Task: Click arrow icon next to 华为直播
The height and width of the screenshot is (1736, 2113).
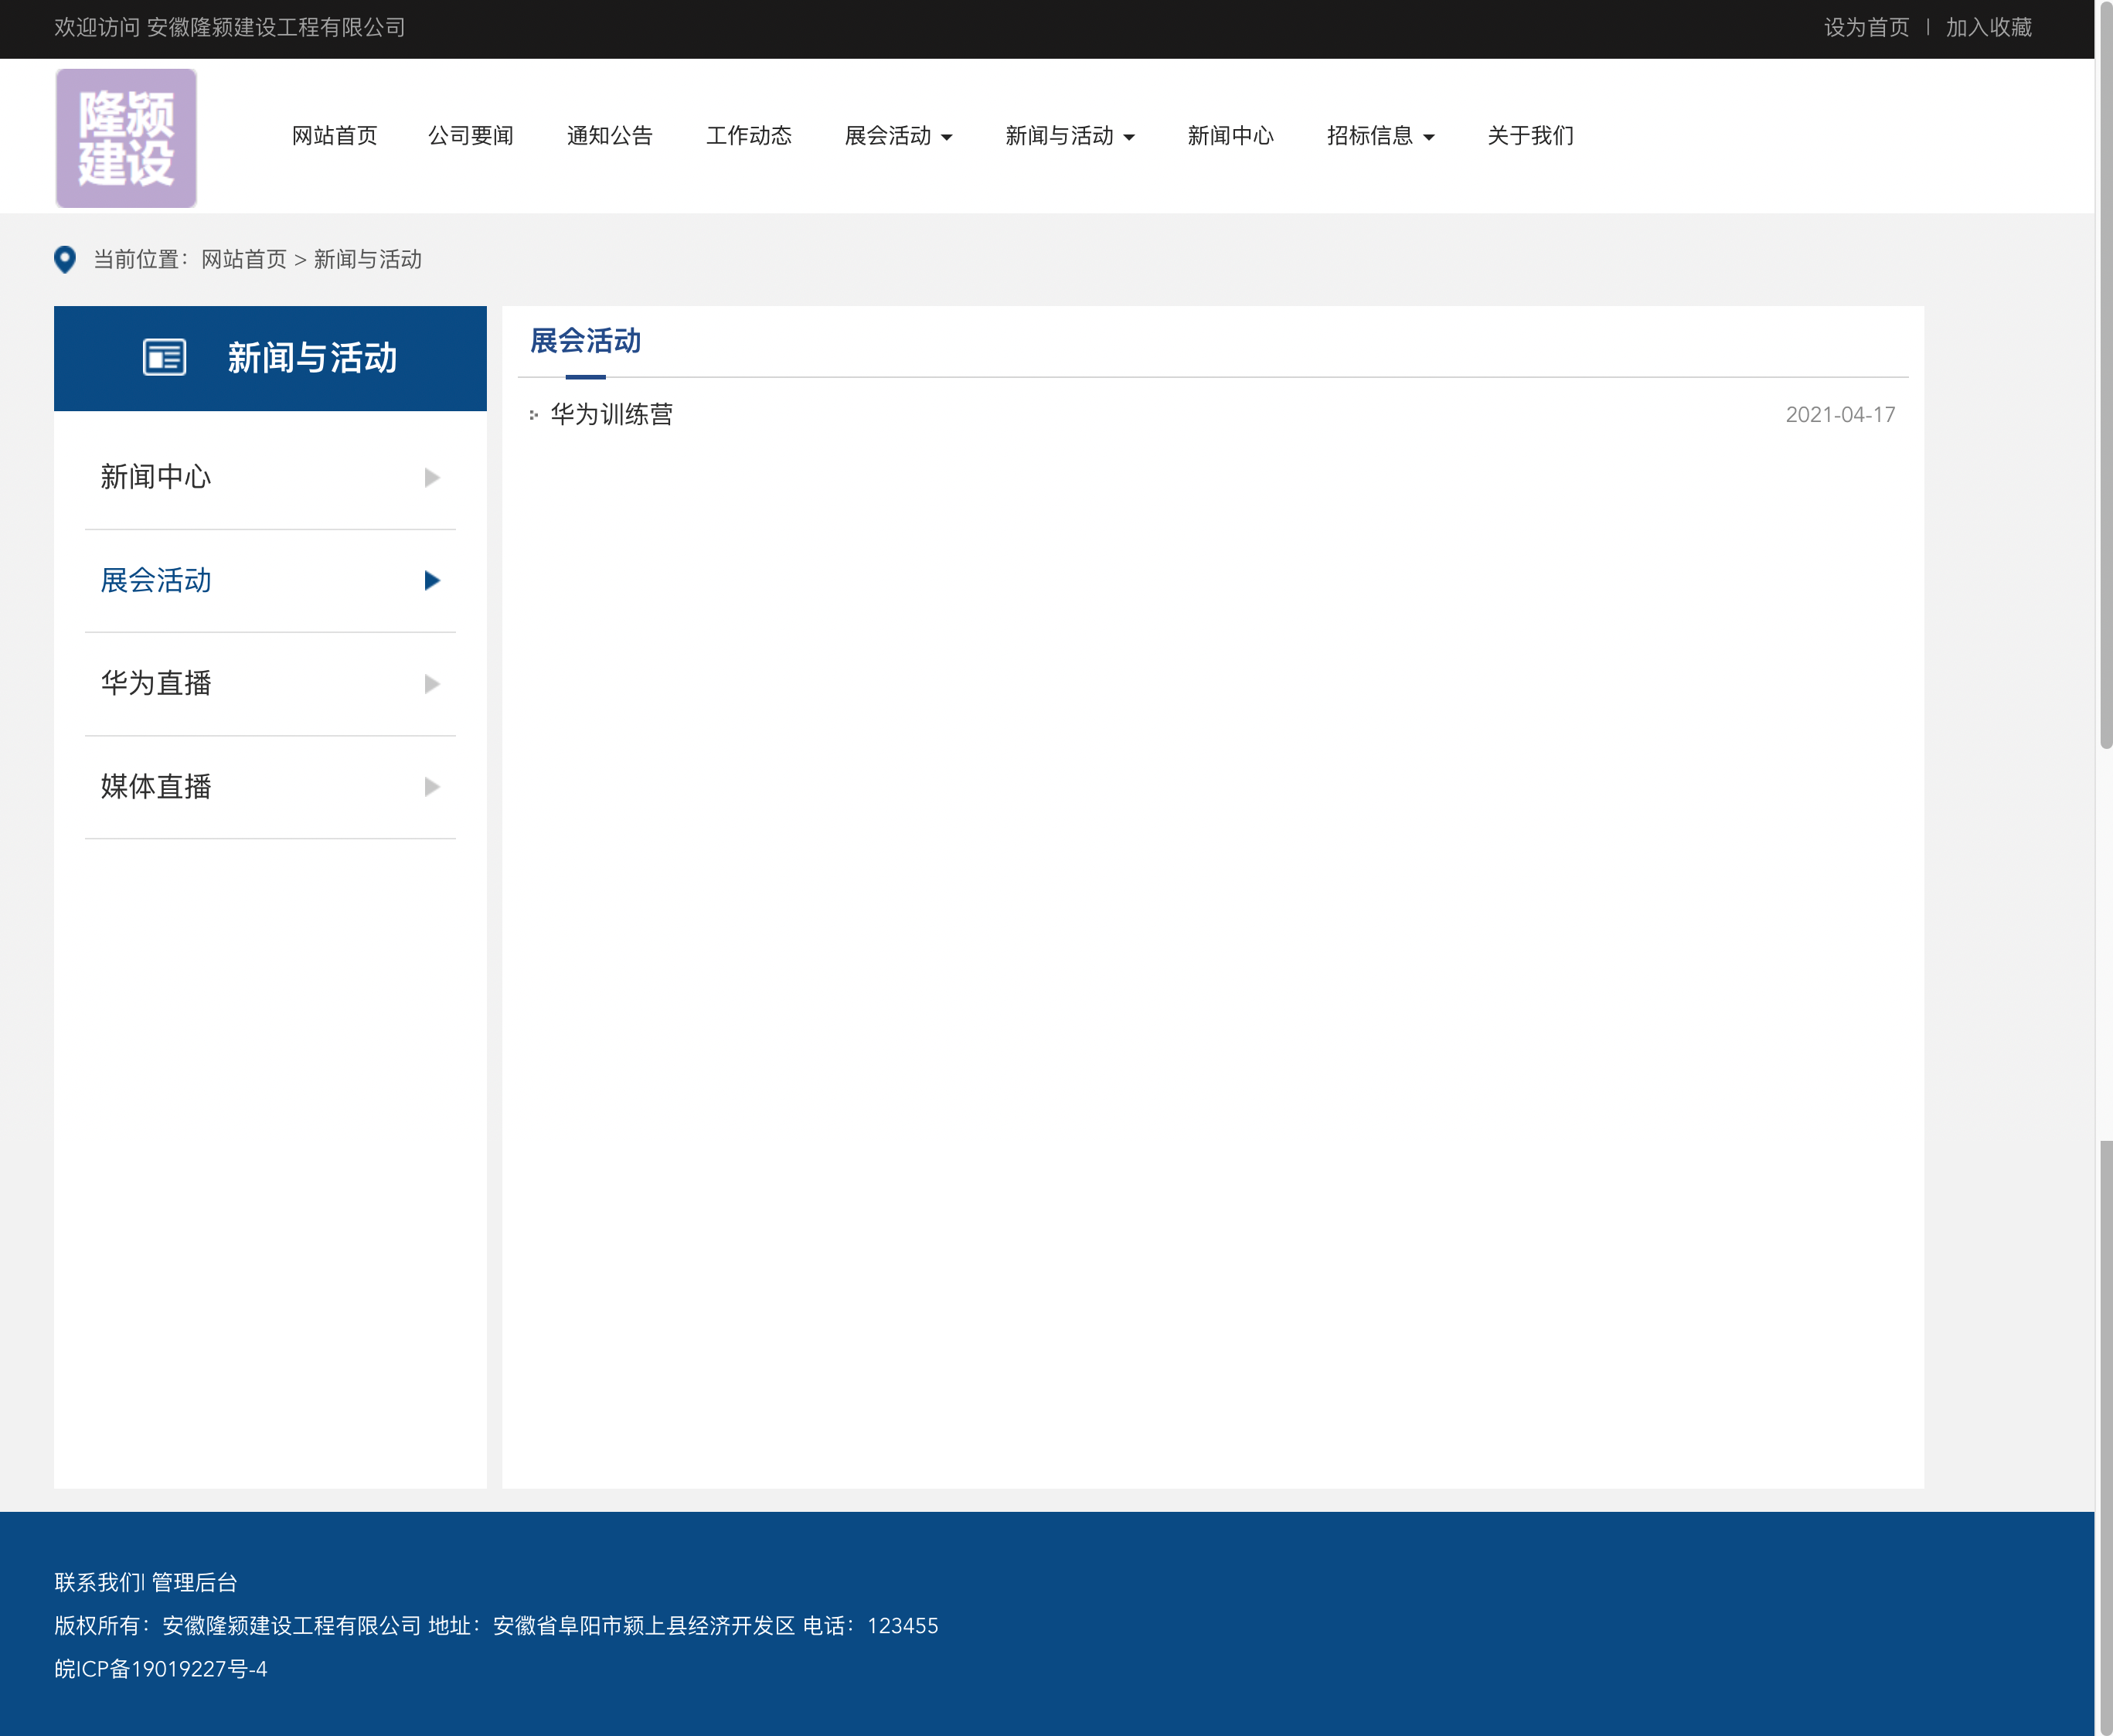Action: [432, 684]
